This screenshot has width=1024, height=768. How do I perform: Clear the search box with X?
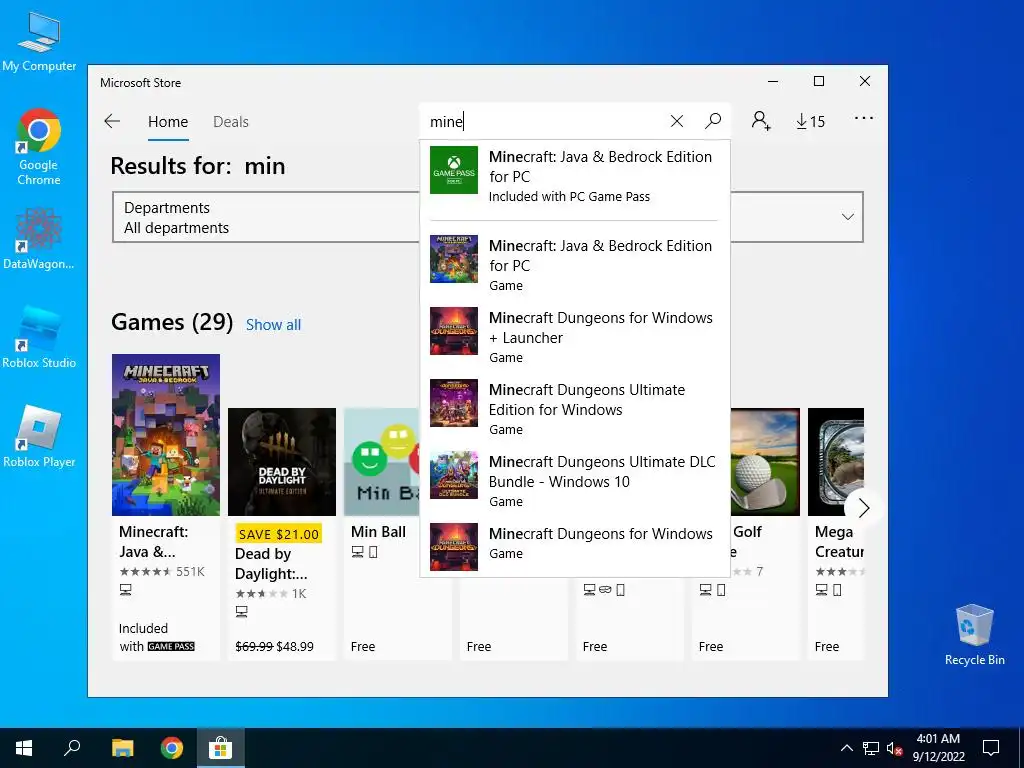(677, 121)
